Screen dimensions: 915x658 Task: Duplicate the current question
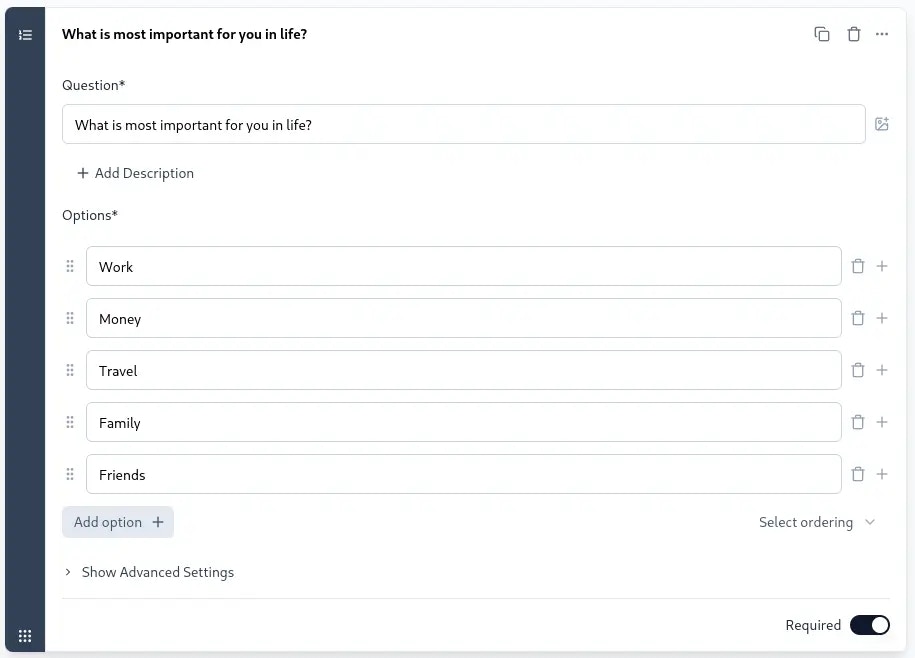coord(821,33)
